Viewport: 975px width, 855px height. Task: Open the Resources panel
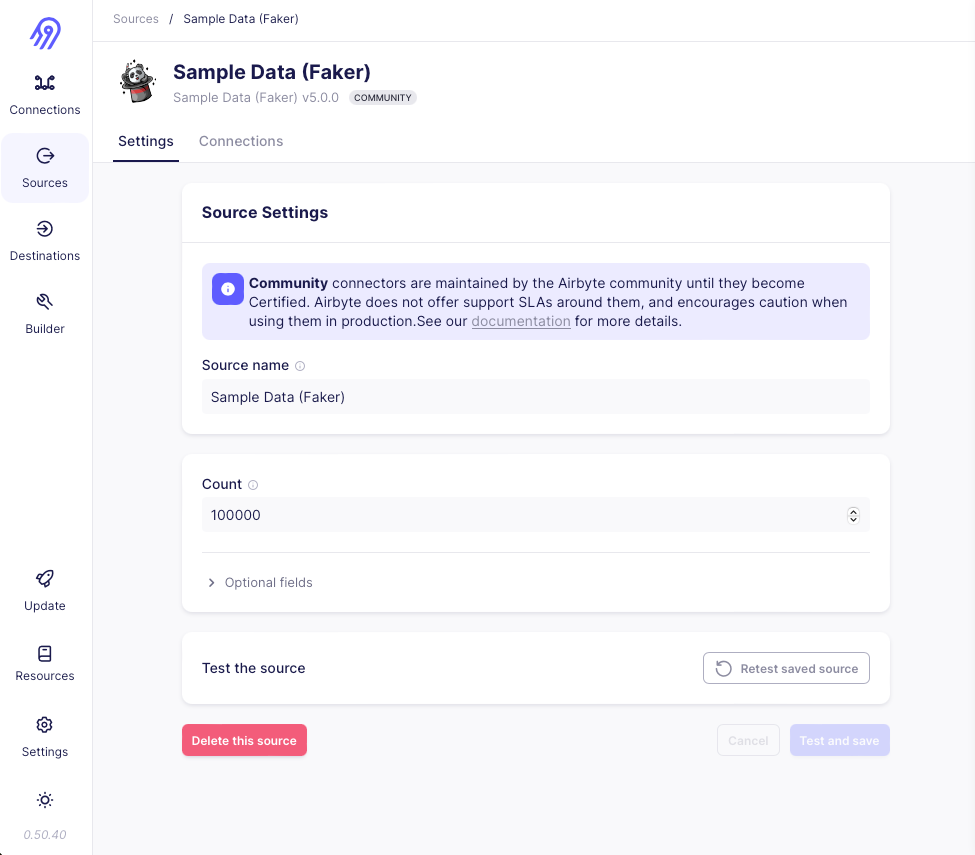coord(44,664)
